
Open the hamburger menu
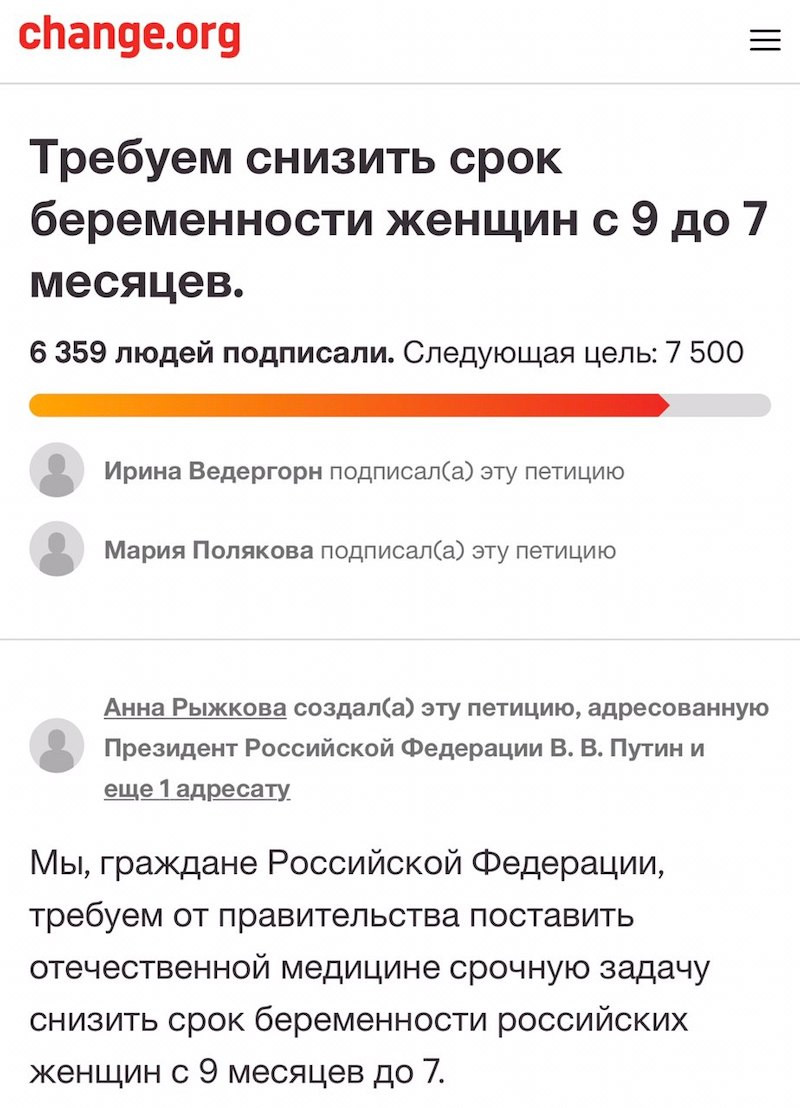tap(765, 40)
